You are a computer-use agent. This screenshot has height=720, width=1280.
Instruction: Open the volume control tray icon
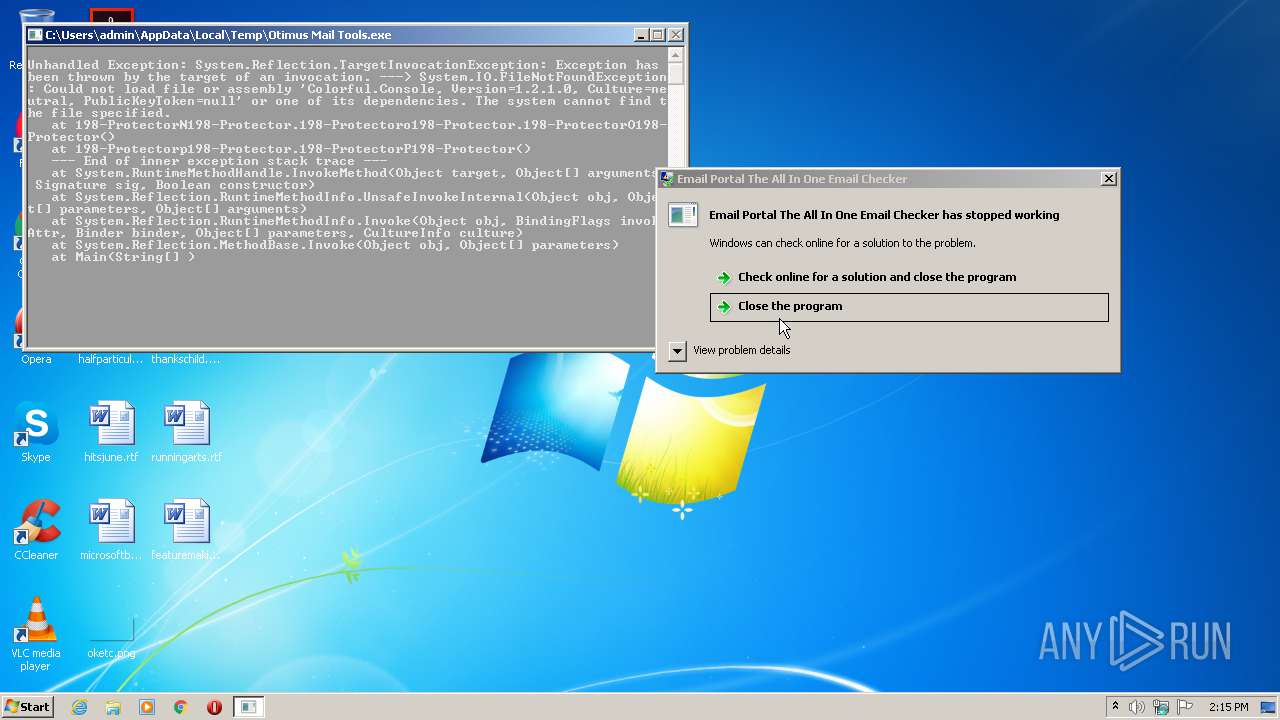pos(1137,707)
